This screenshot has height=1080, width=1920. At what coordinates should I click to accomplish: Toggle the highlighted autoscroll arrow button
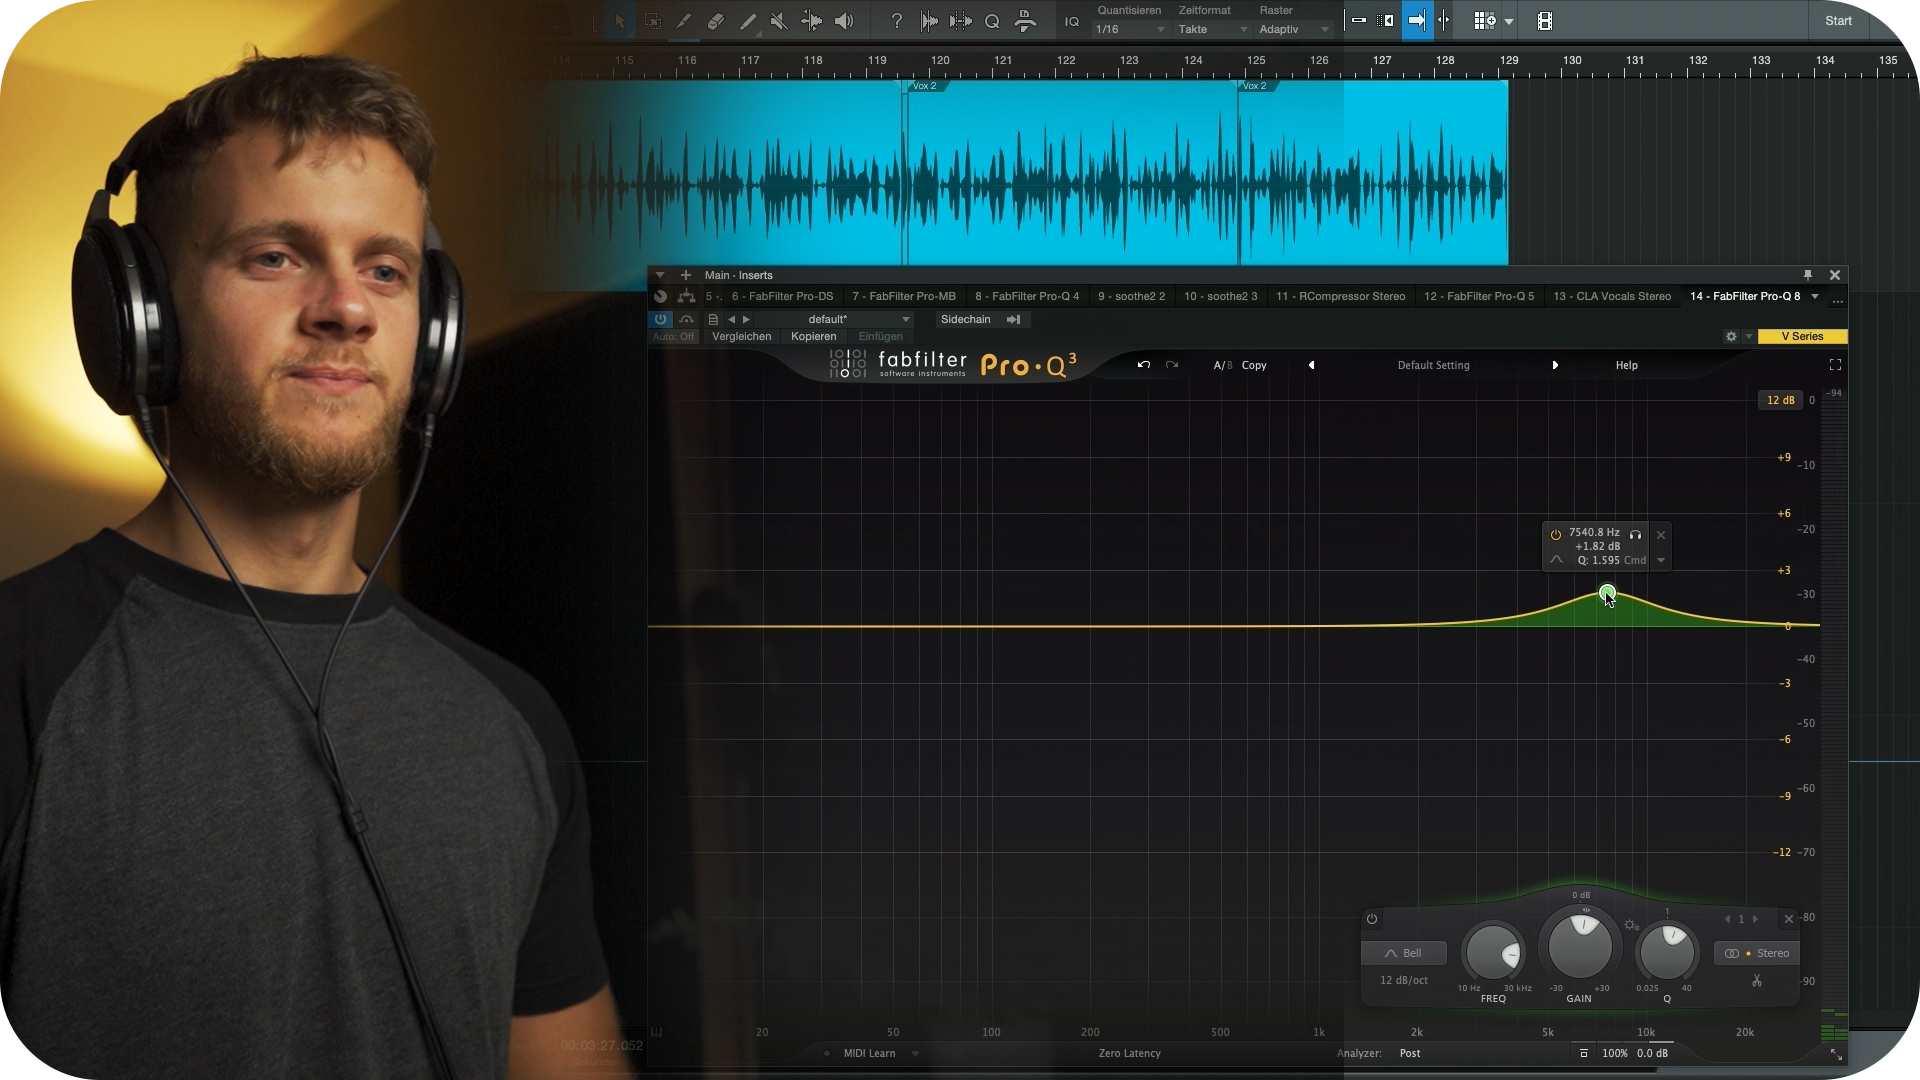point(1417,21)
